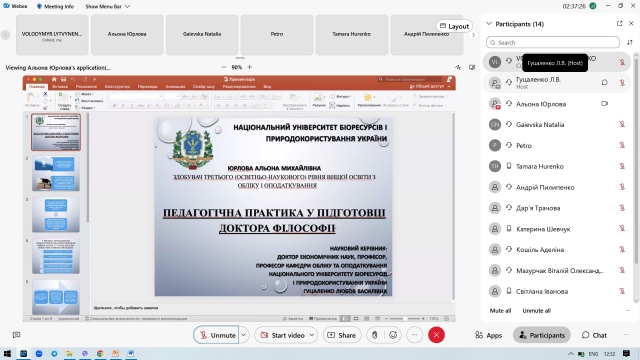Select participant Мазурчак Віталій
The image size is (640, 360).
coord(557,270)
